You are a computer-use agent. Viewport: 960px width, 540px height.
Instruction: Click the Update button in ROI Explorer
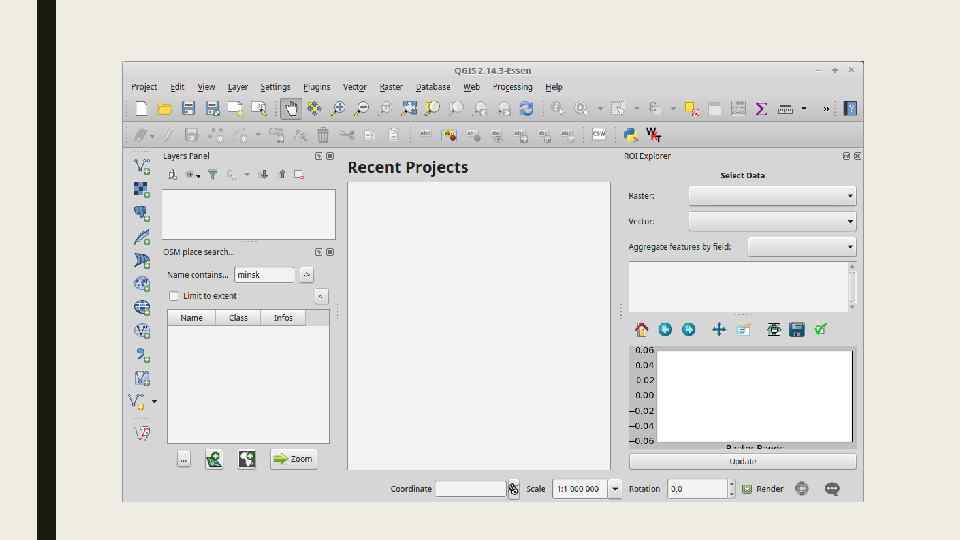(742, 461)
